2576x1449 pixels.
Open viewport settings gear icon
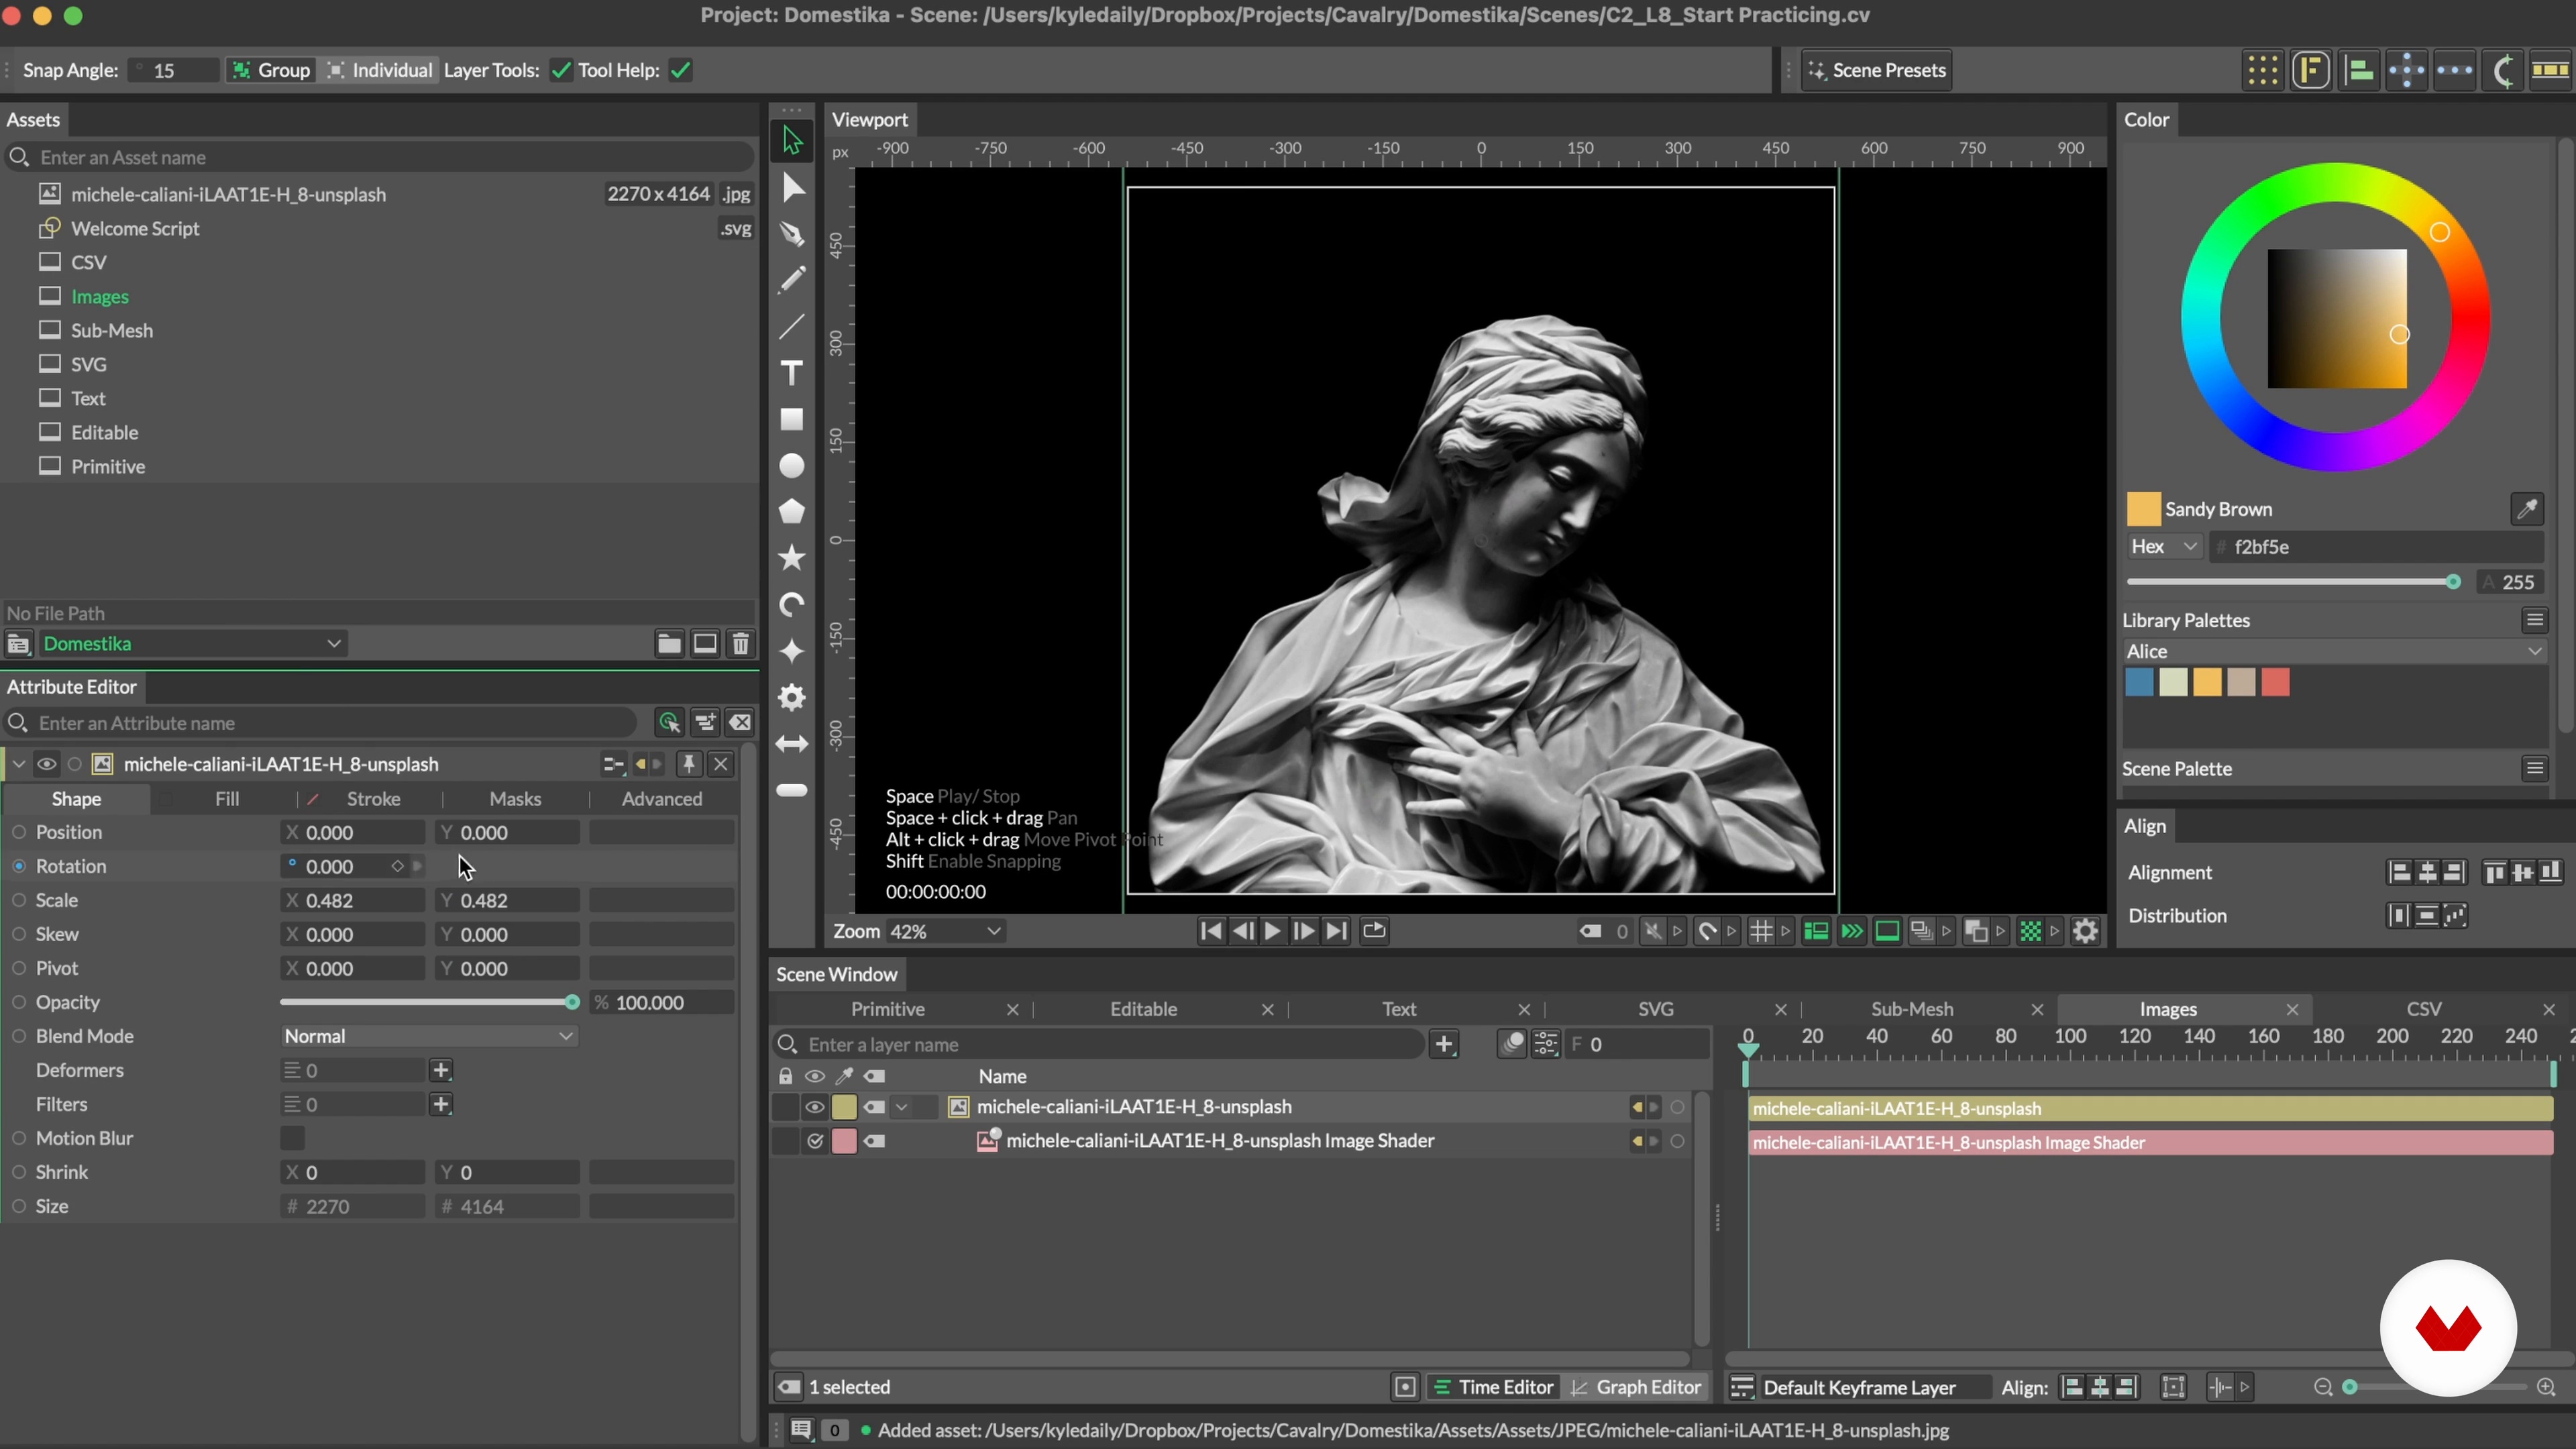[2085, 931]
